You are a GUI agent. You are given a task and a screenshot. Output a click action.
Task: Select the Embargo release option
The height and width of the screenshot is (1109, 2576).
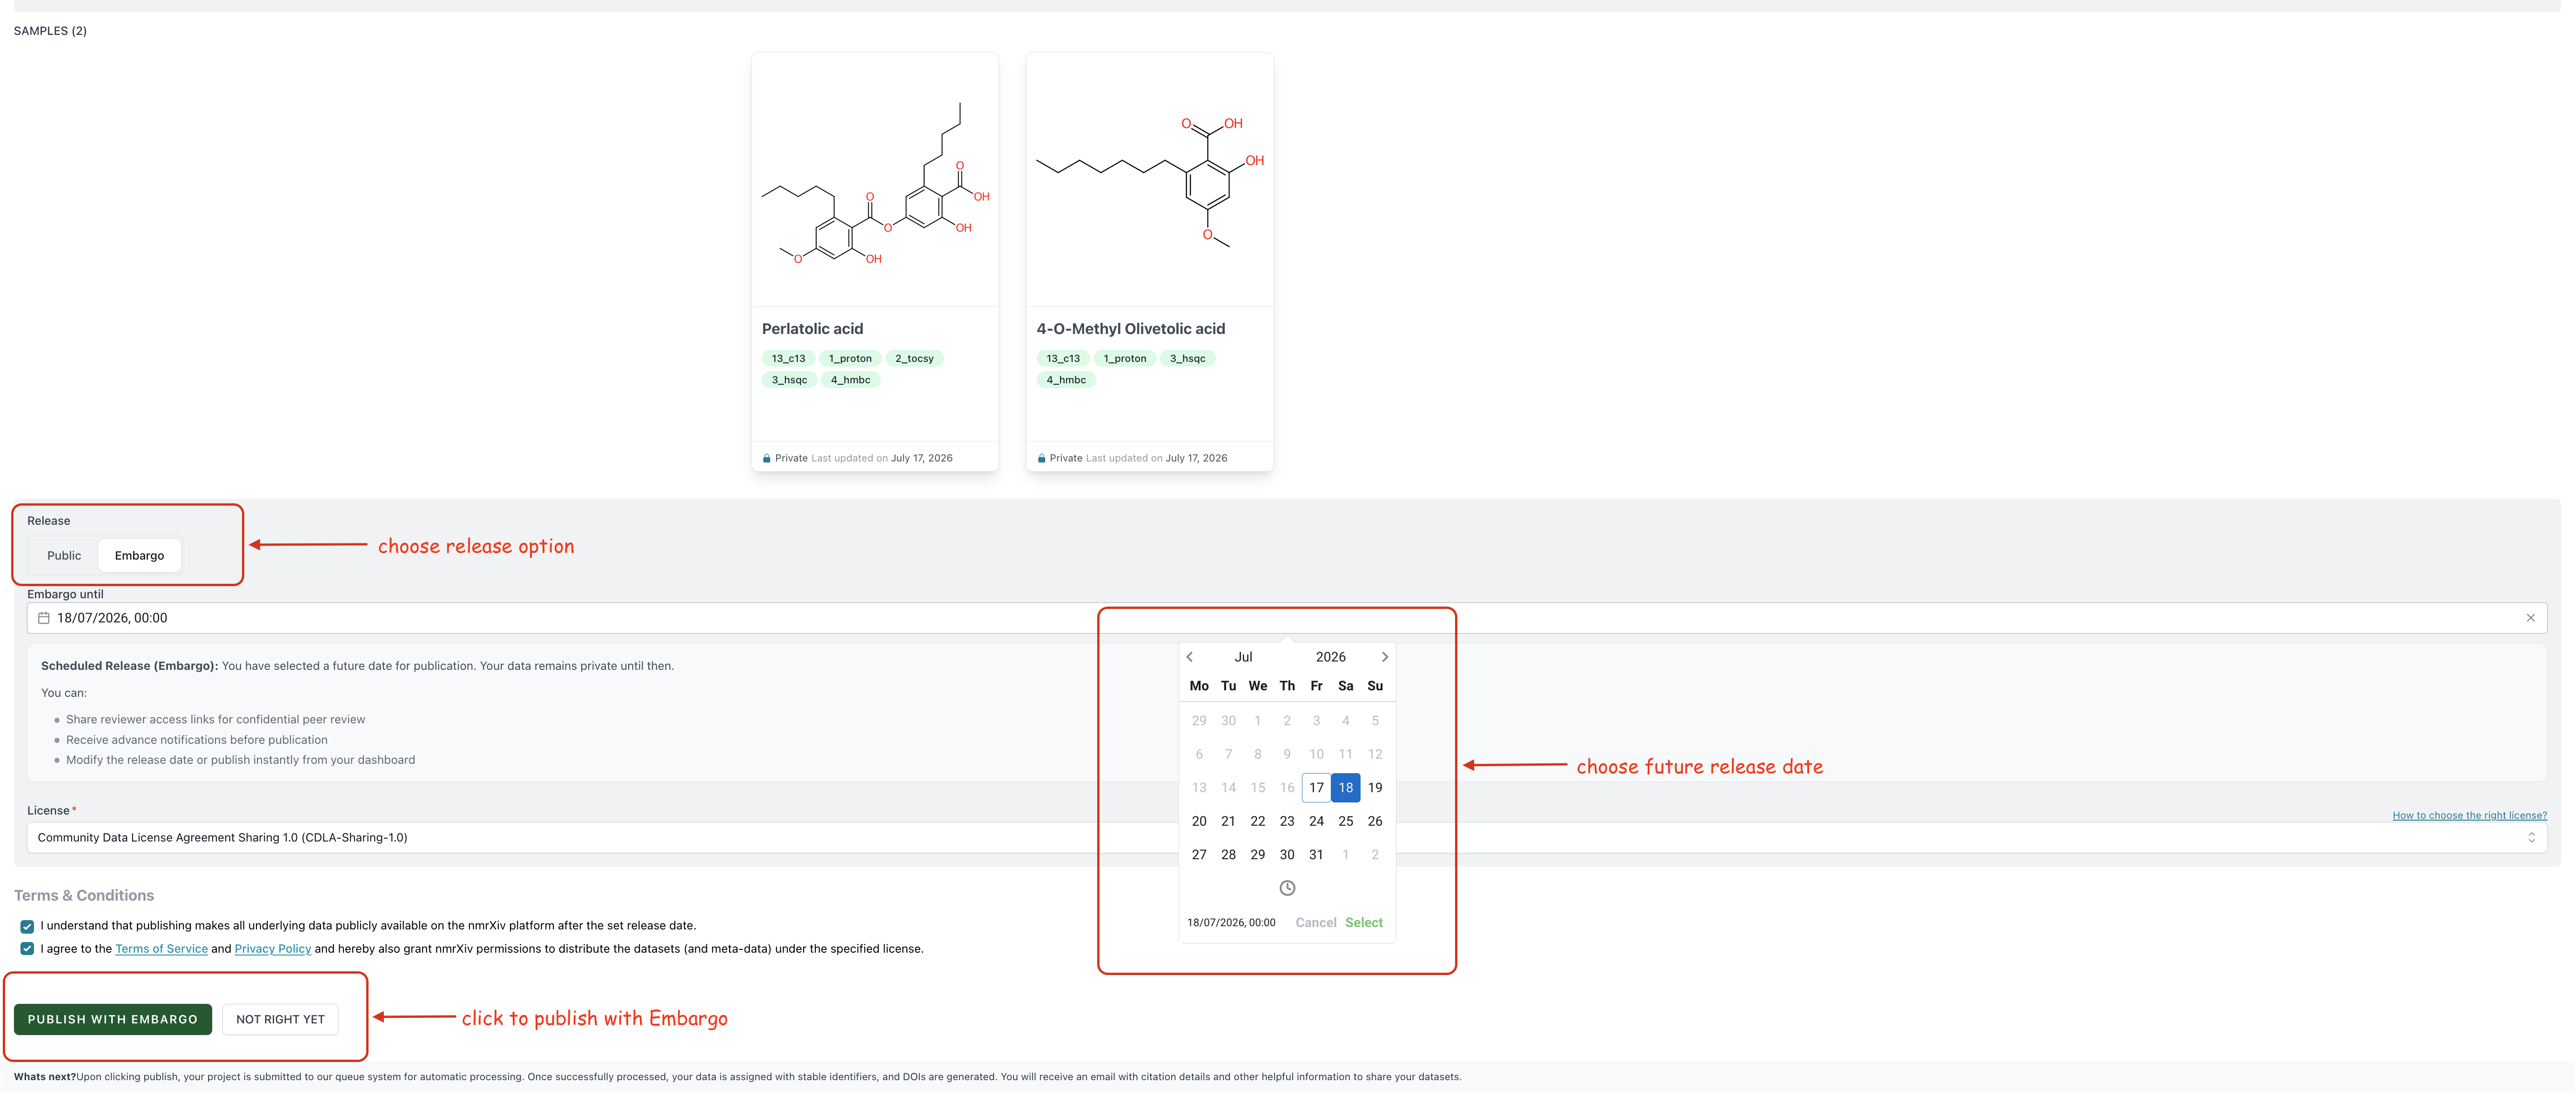139,555
